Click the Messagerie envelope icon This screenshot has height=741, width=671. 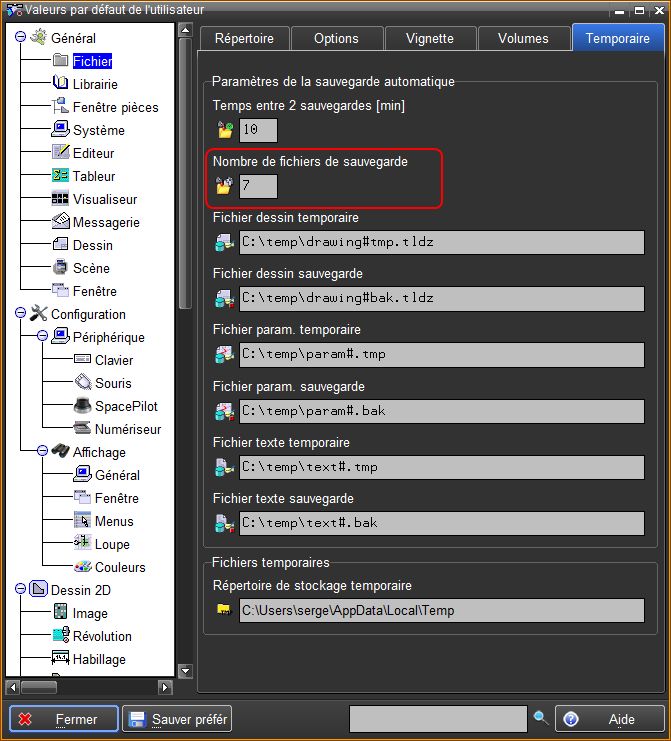pos(60,222)
